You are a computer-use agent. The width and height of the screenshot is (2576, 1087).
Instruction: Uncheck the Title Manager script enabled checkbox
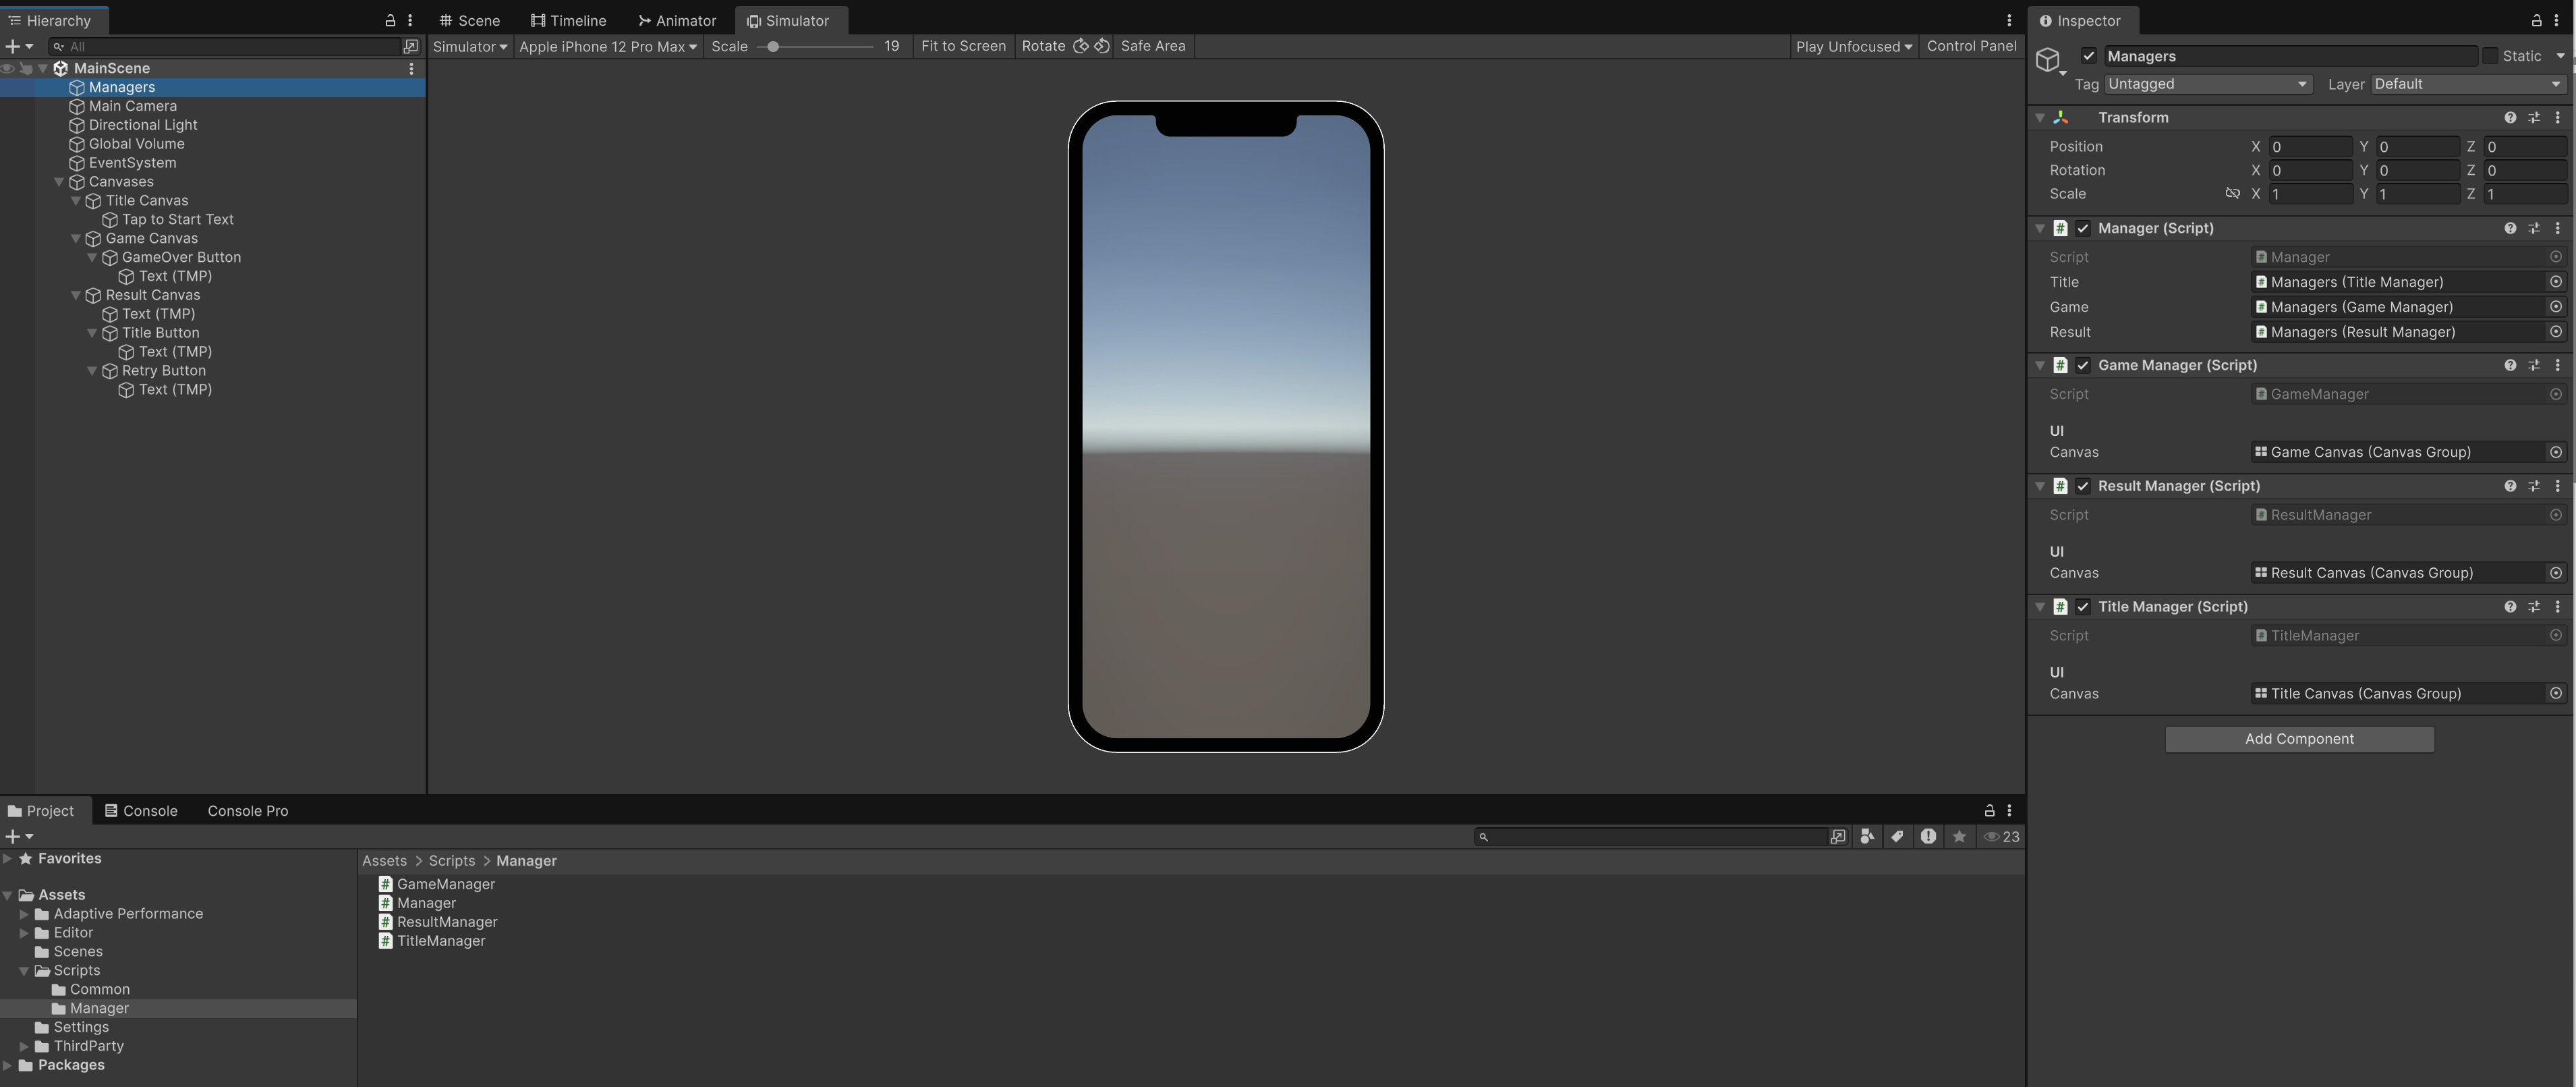click(2083, 607)
